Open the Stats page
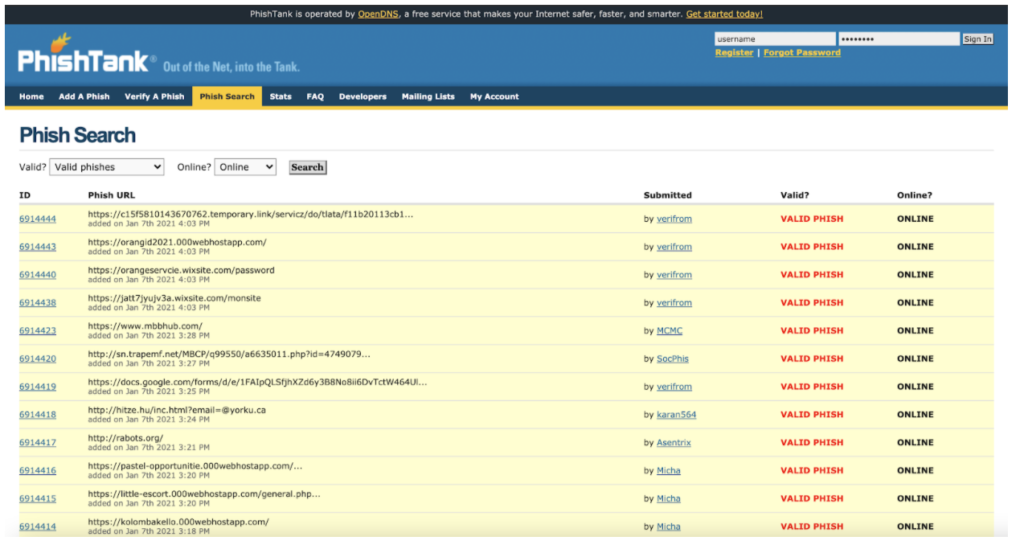Image resolution: width=1024 pixels, height=553 pixels. click(281, 97)
